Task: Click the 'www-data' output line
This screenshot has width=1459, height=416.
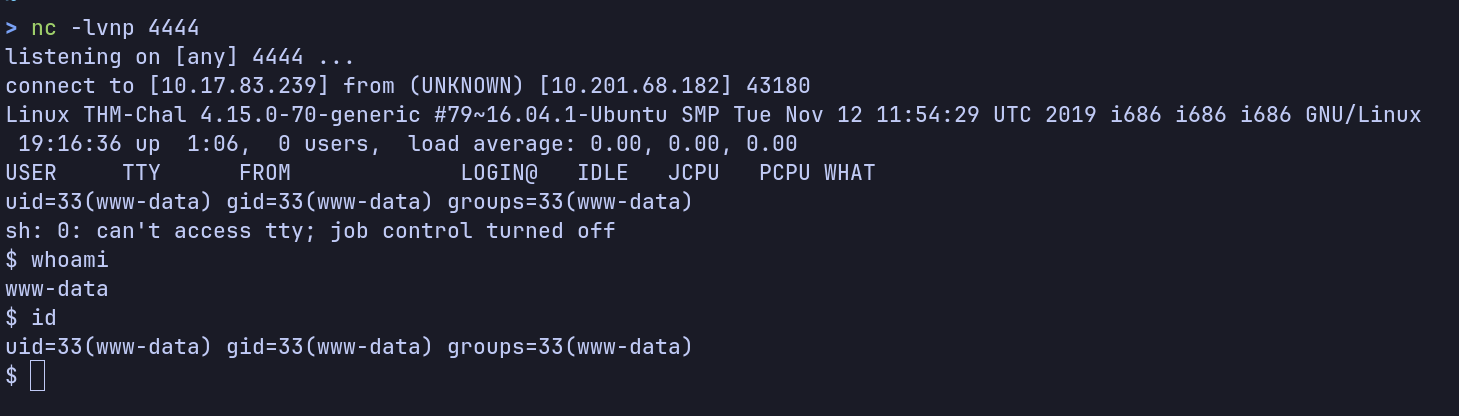Action: [57, 289]
